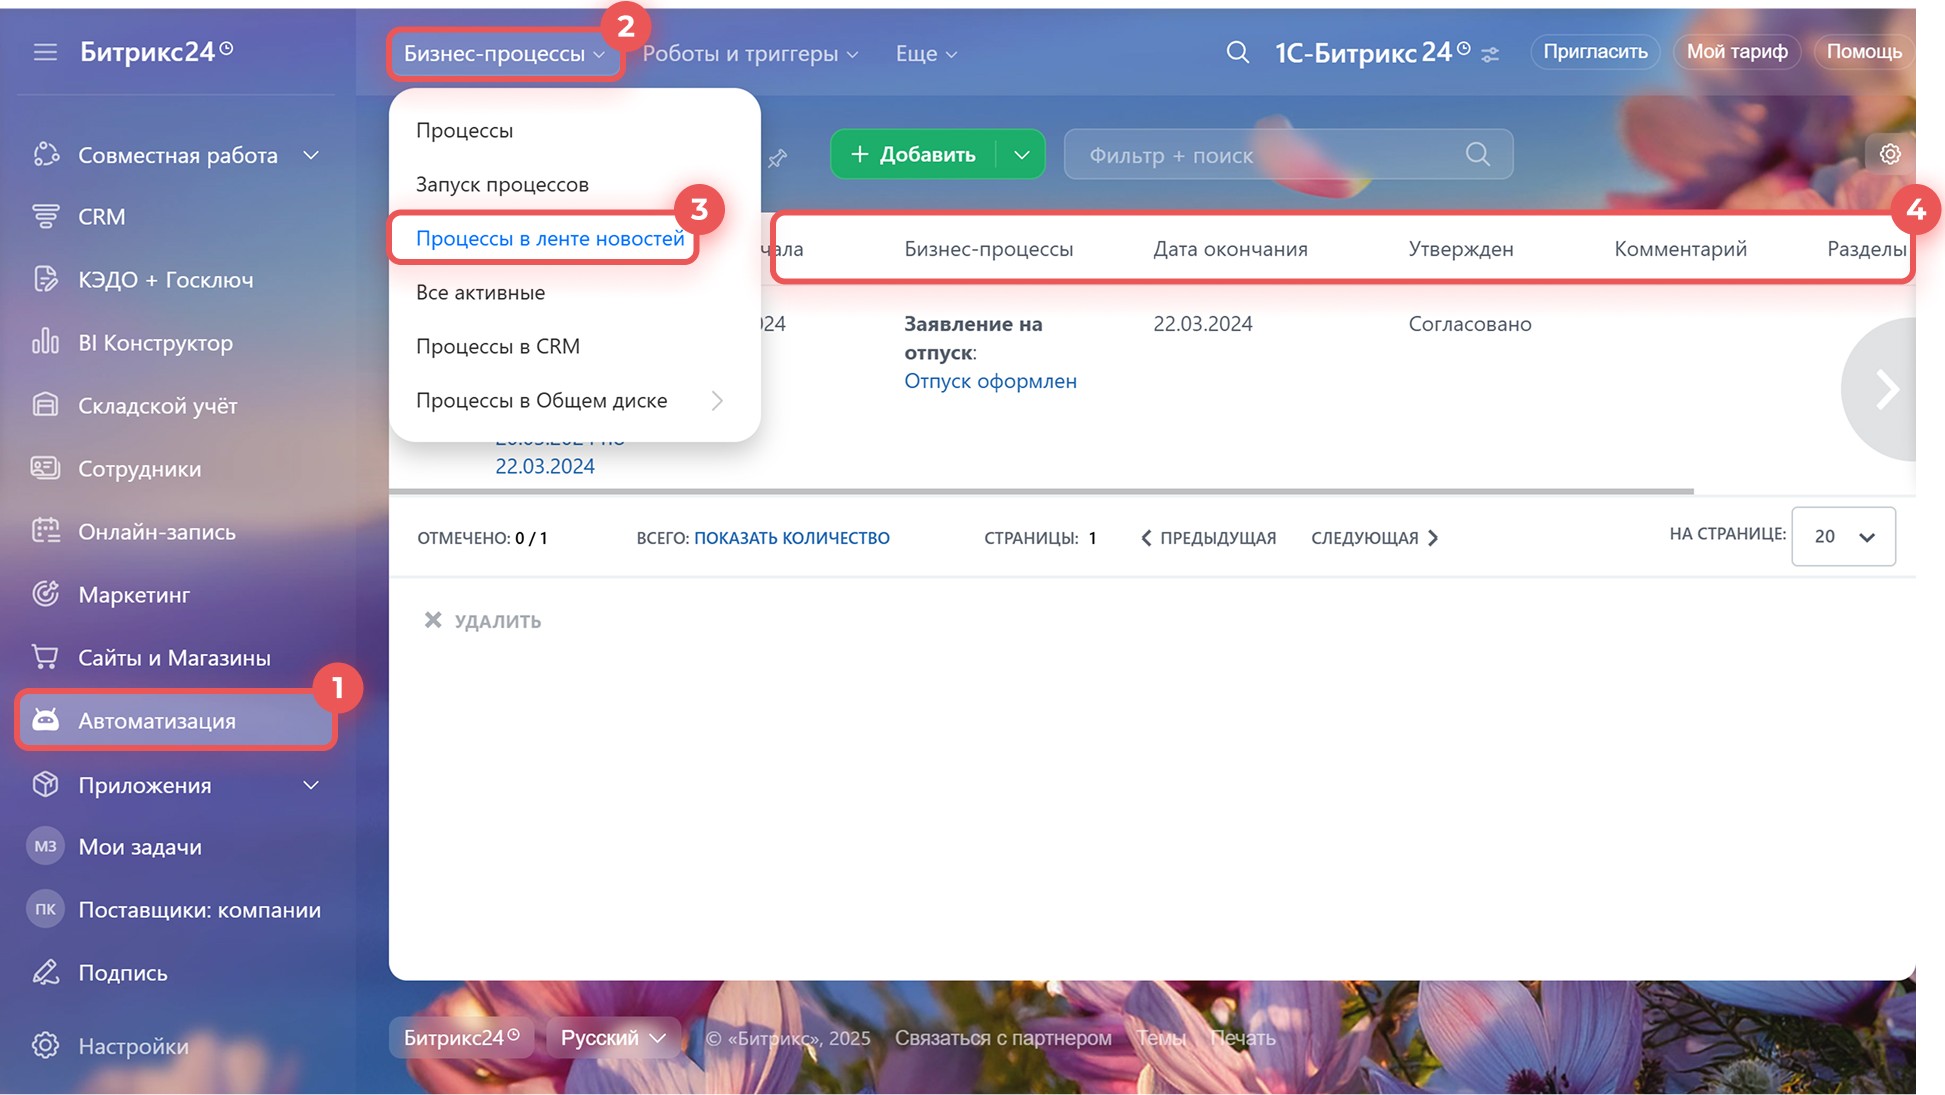Click the Отпуск оформлен link
The width and height of the screenshot is (1945, 1095).
(990, 381)
